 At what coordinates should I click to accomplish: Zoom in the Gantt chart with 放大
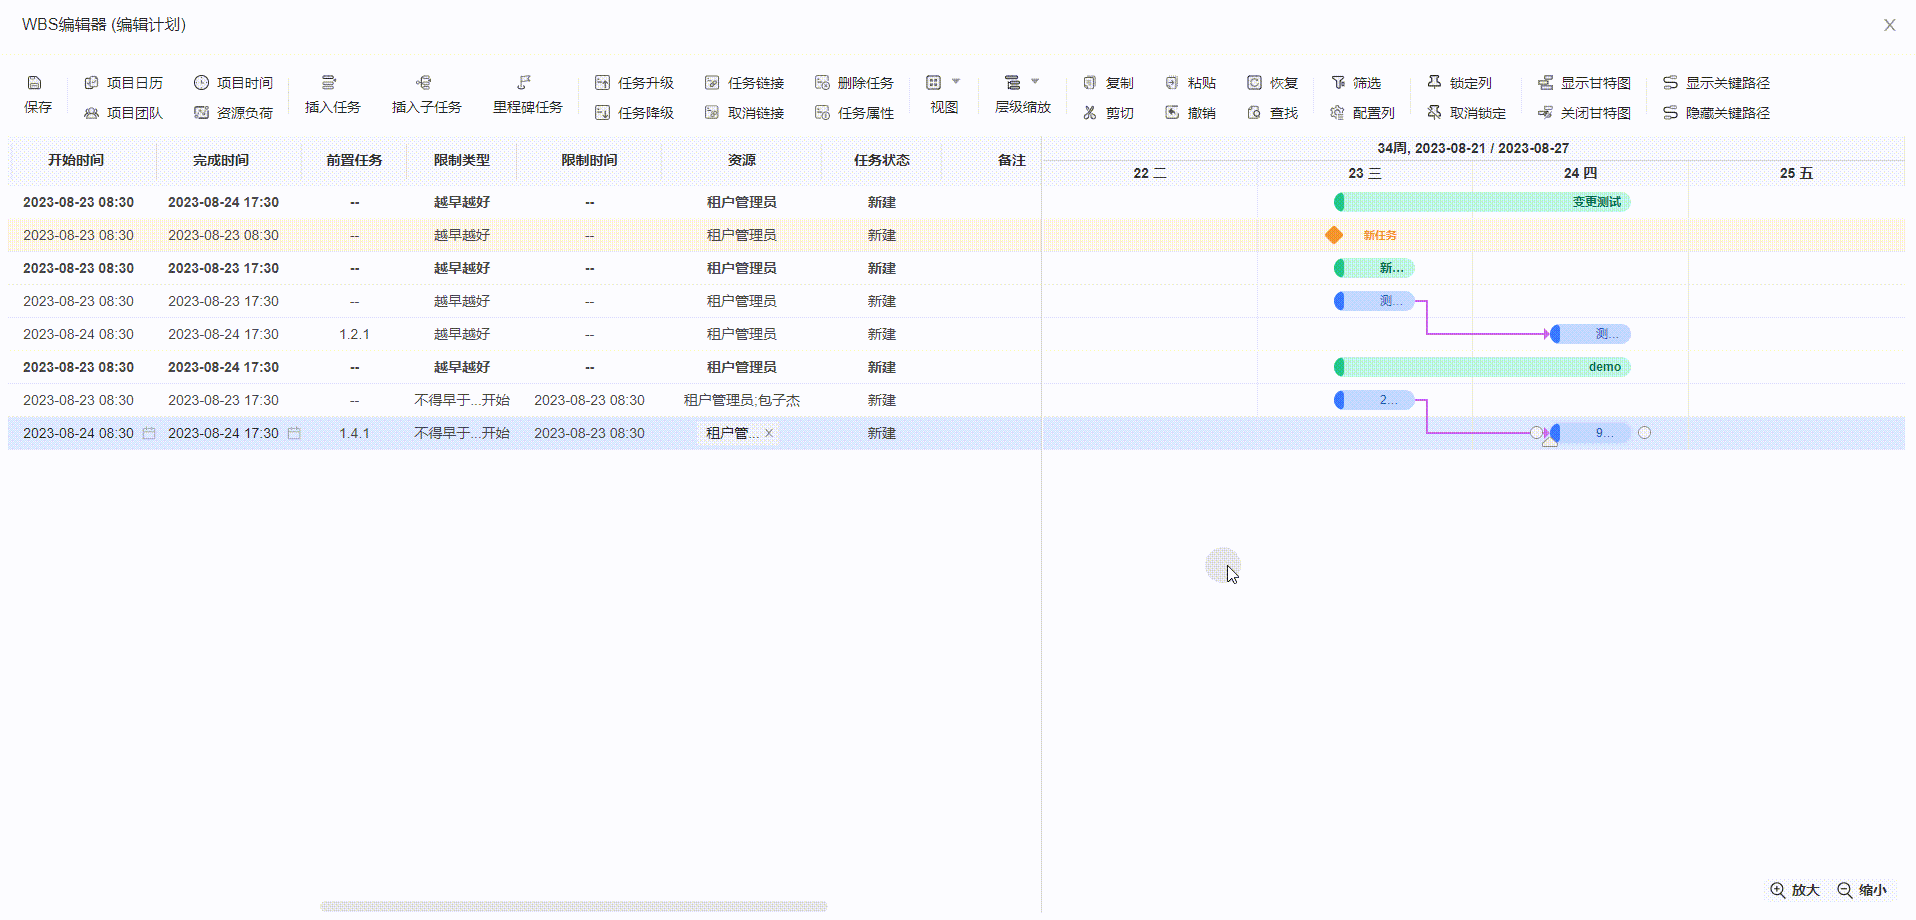(1795, 890)
